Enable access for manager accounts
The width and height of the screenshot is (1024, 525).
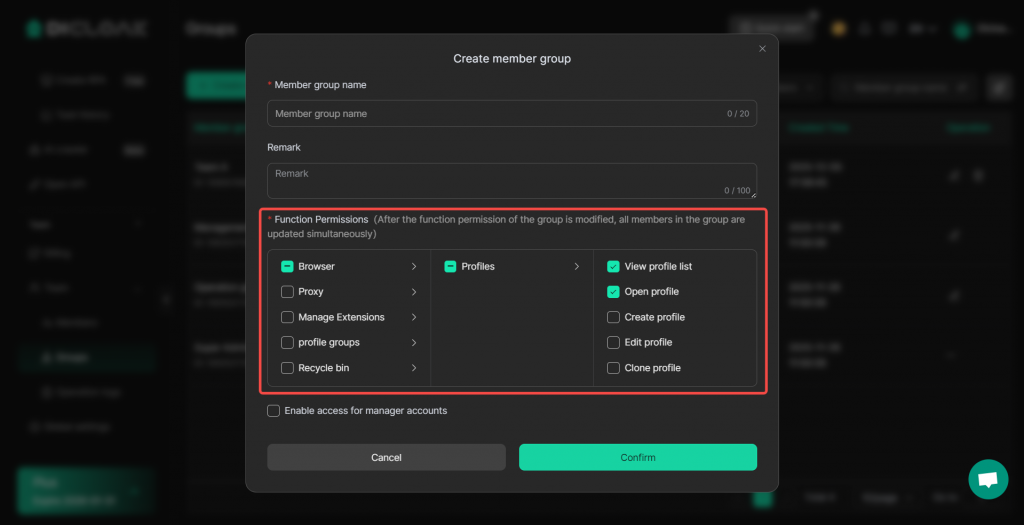coord(274,411)
